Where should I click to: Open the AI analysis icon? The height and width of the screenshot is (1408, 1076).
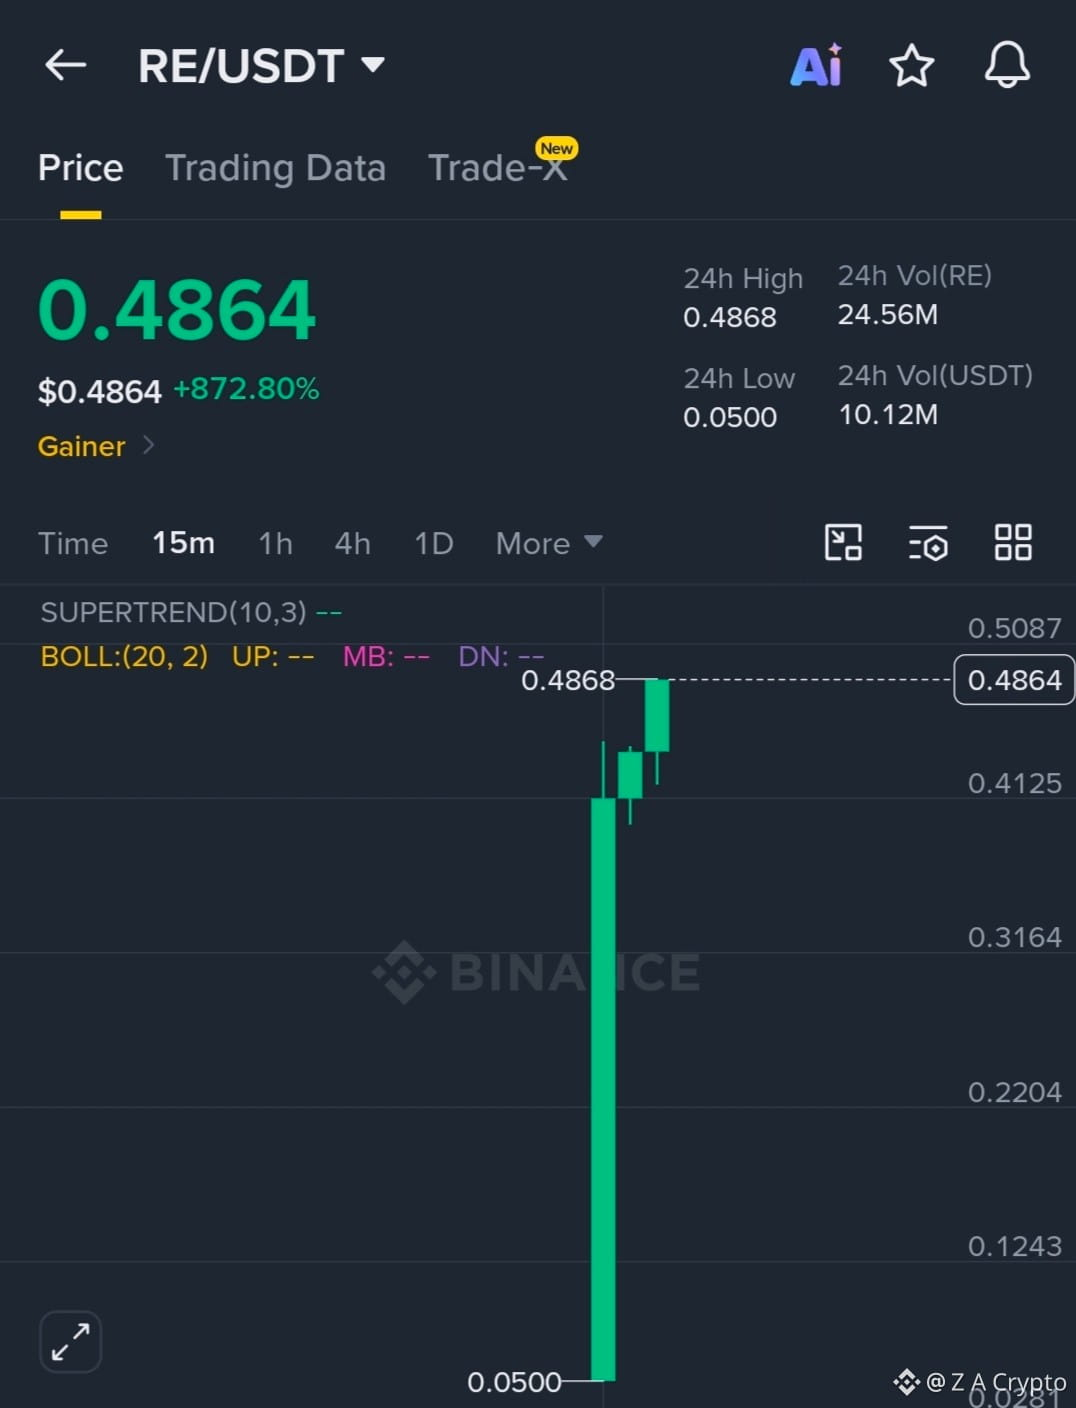817,66
